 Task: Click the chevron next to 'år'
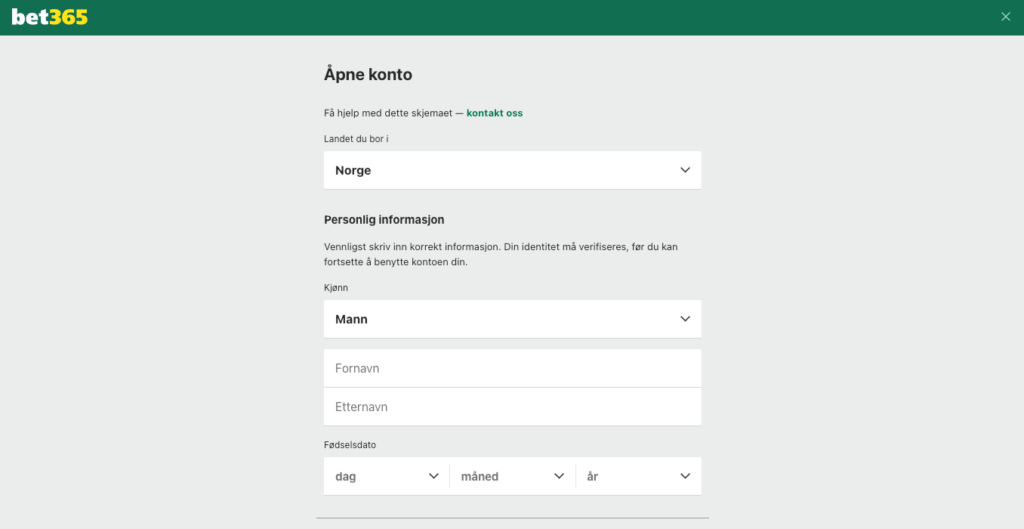(685, 477)
